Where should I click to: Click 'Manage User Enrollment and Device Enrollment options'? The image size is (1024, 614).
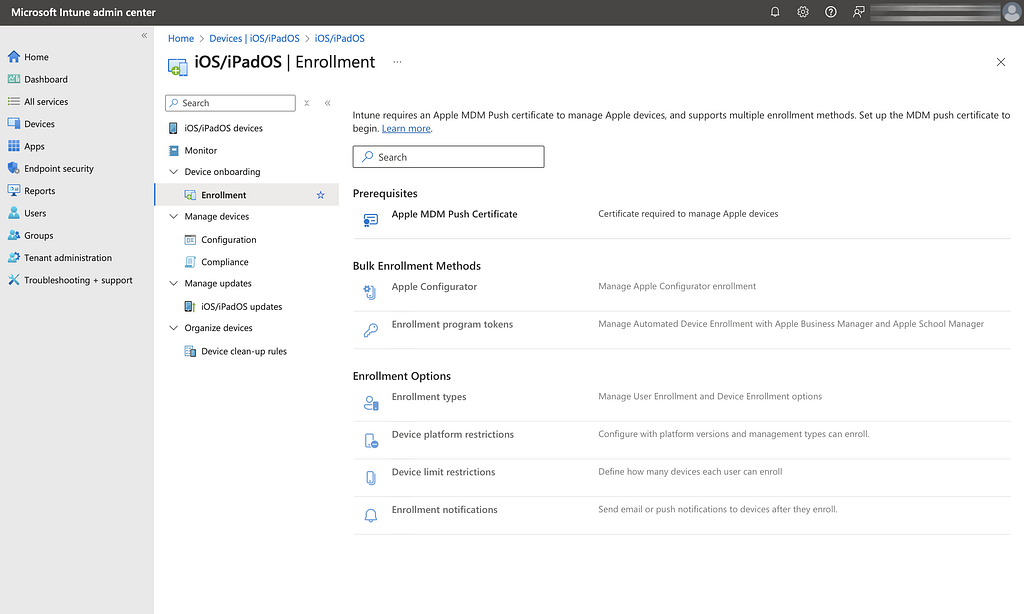pyautogui.click(x=710, y=396)
